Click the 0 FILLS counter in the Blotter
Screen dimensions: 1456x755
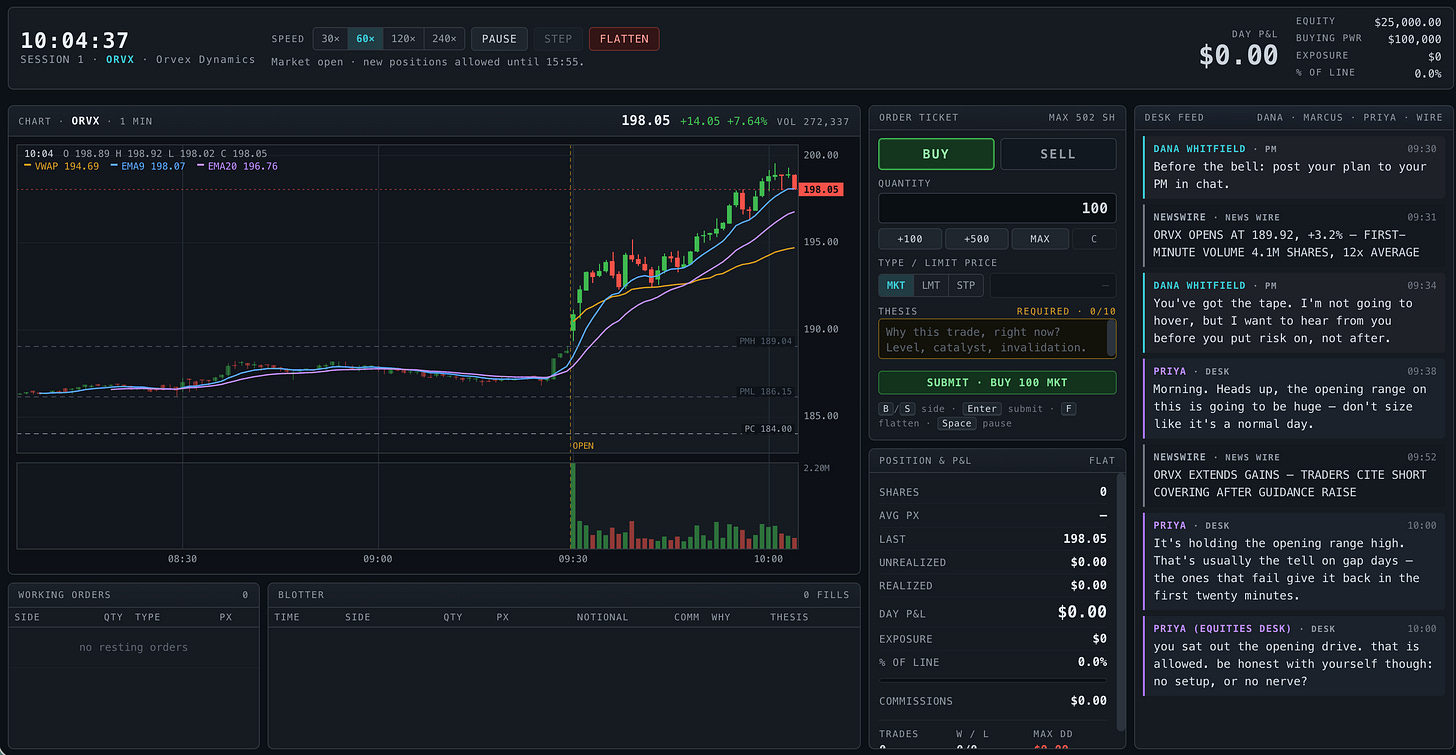click(x=826, y=595)
